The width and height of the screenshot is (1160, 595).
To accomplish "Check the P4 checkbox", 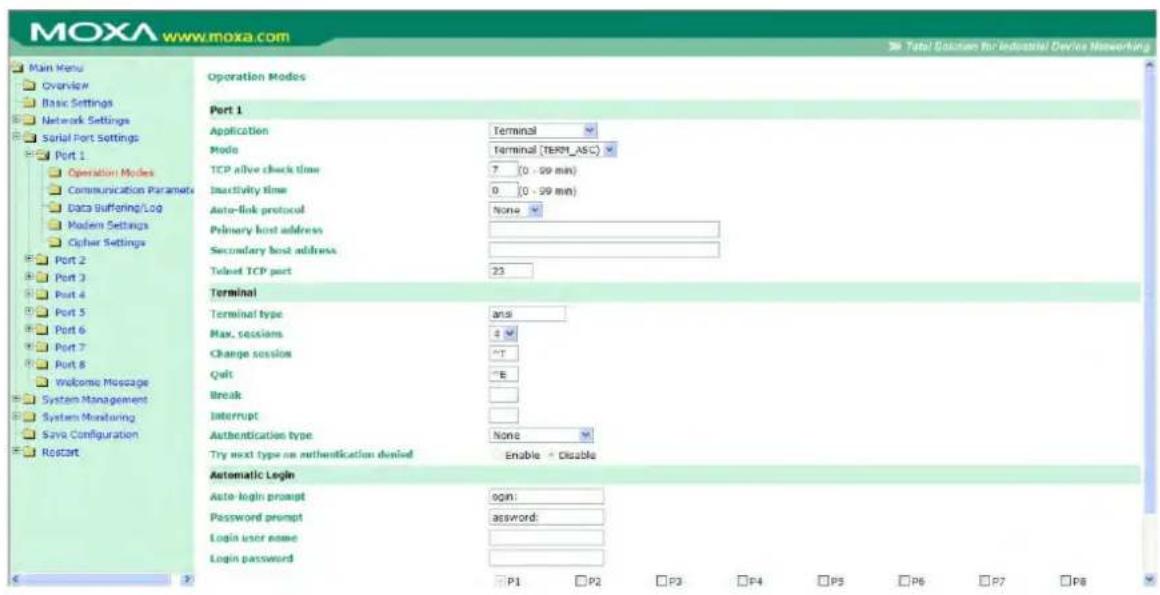I will (742, 582).
